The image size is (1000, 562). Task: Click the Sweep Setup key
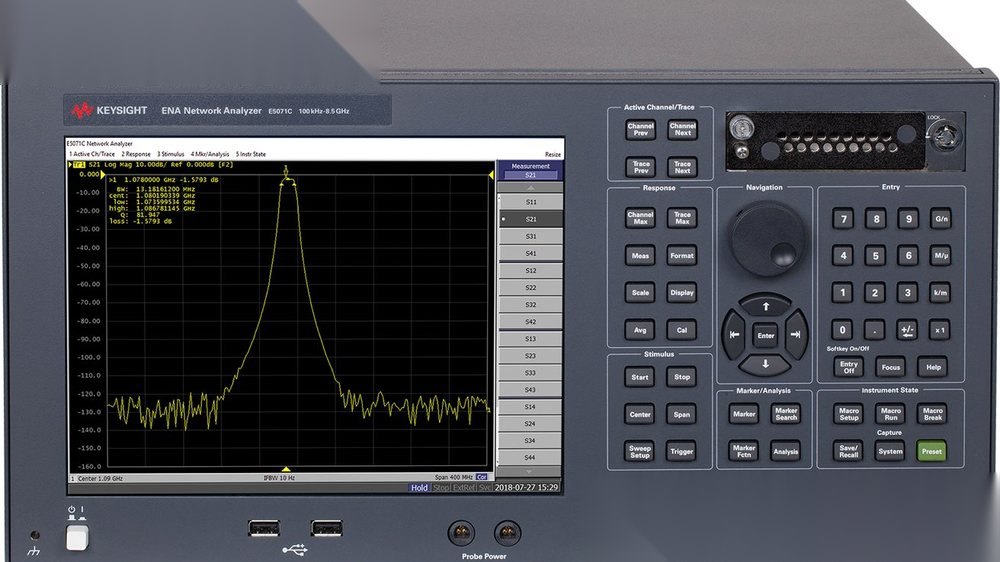[x=640, y=451]
